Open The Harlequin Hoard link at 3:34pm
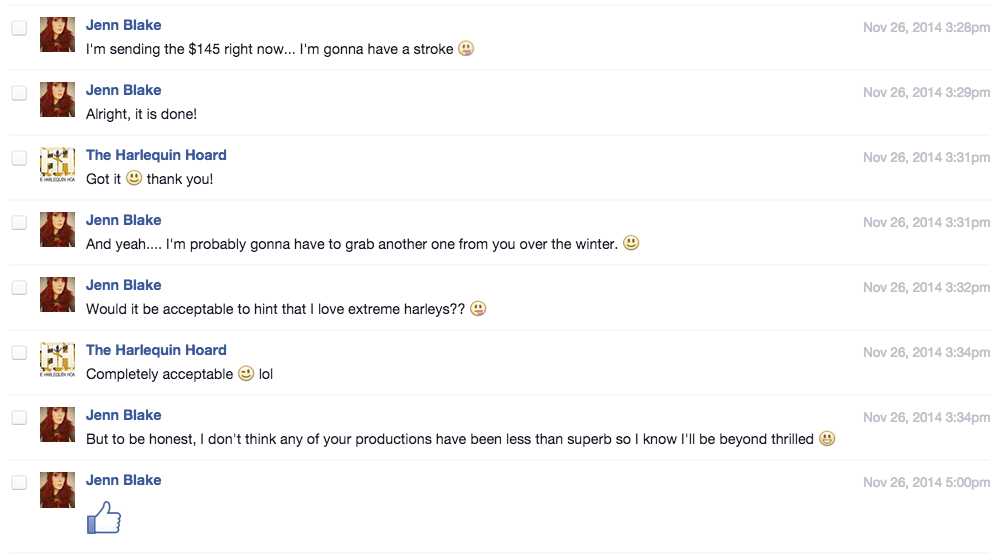This screenshot has height=556, width=995. pyautogui.click(x=156, y=350)
